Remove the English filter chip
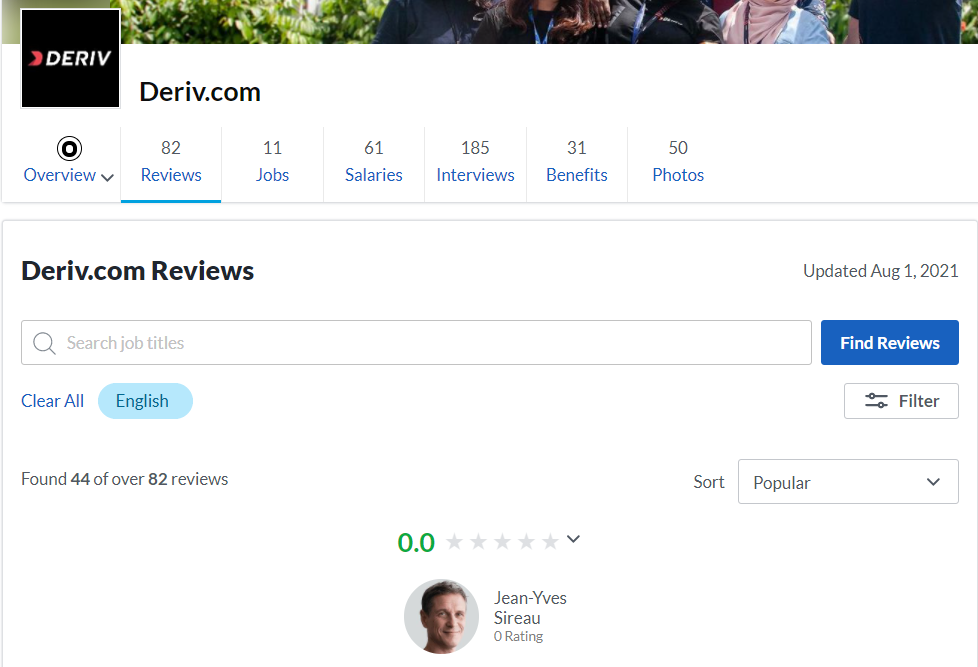The height and width of the screenshot is (667, 978). (145, 401)
